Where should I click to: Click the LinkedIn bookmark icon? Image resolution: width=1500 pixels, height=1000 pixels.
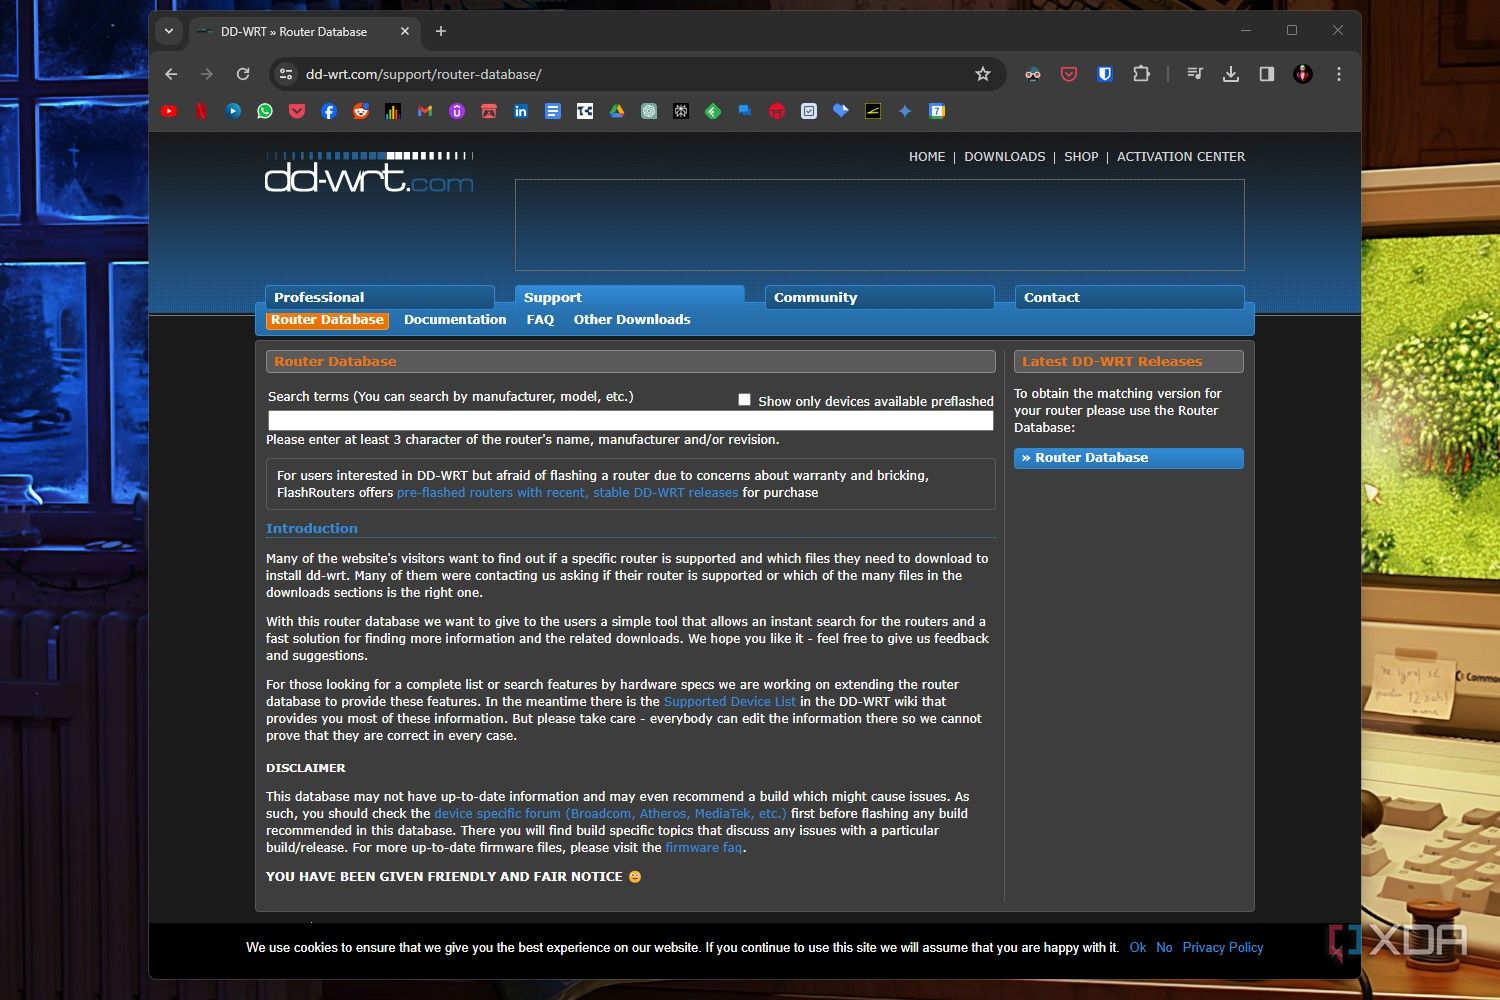click(x=521, y=111)
